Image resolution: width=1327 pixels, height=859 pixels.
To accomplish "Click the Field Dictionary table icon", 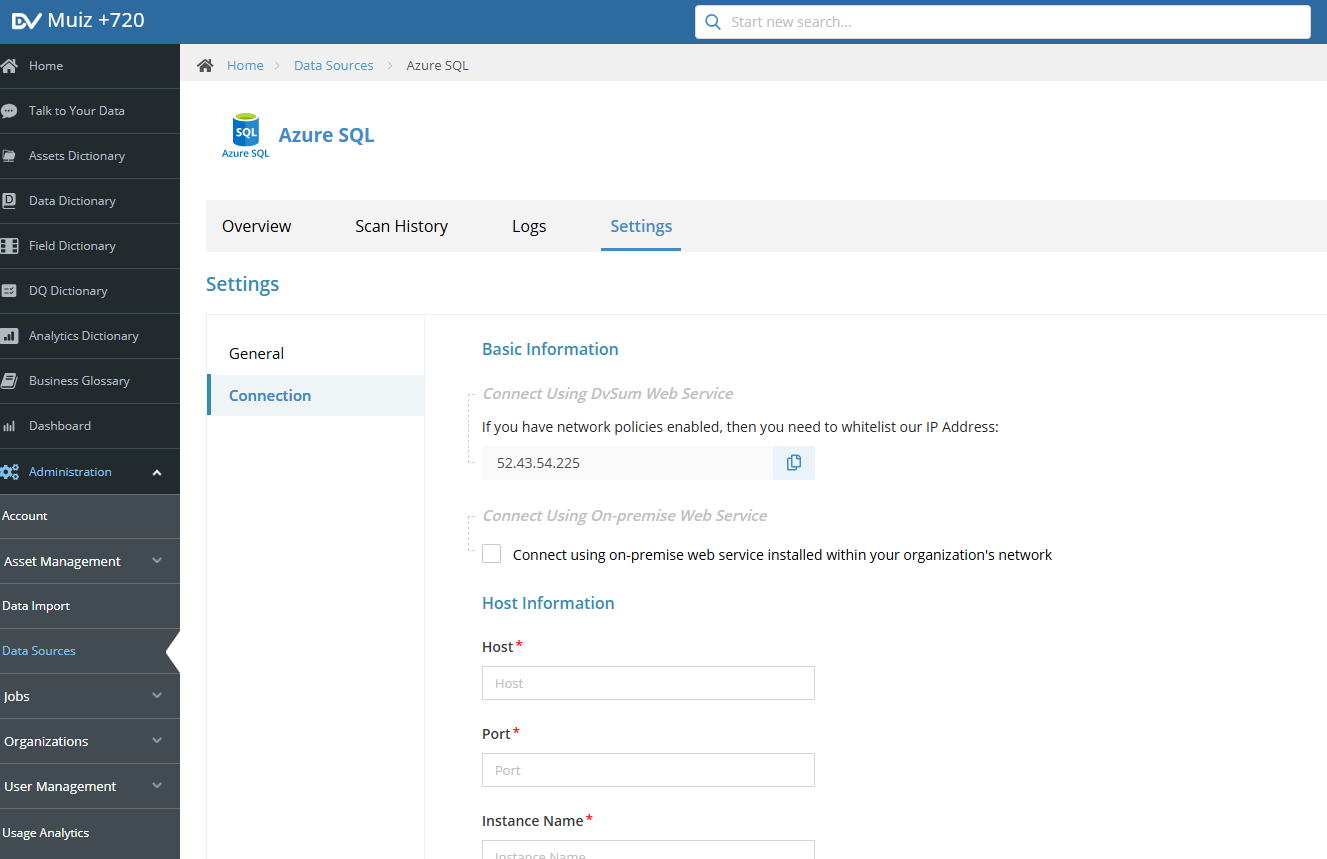I will coord(10,246).
